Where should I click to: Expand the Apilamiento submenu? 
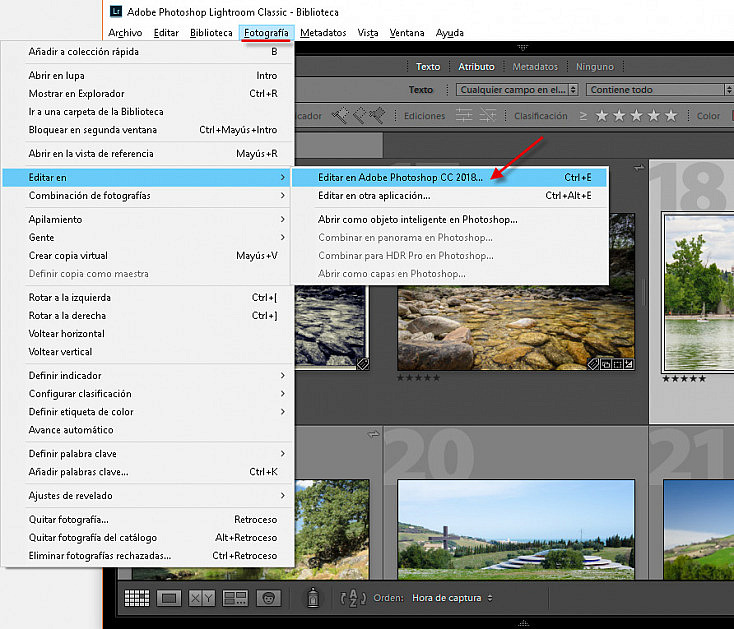pyautogui.click(x=148, y=219)
